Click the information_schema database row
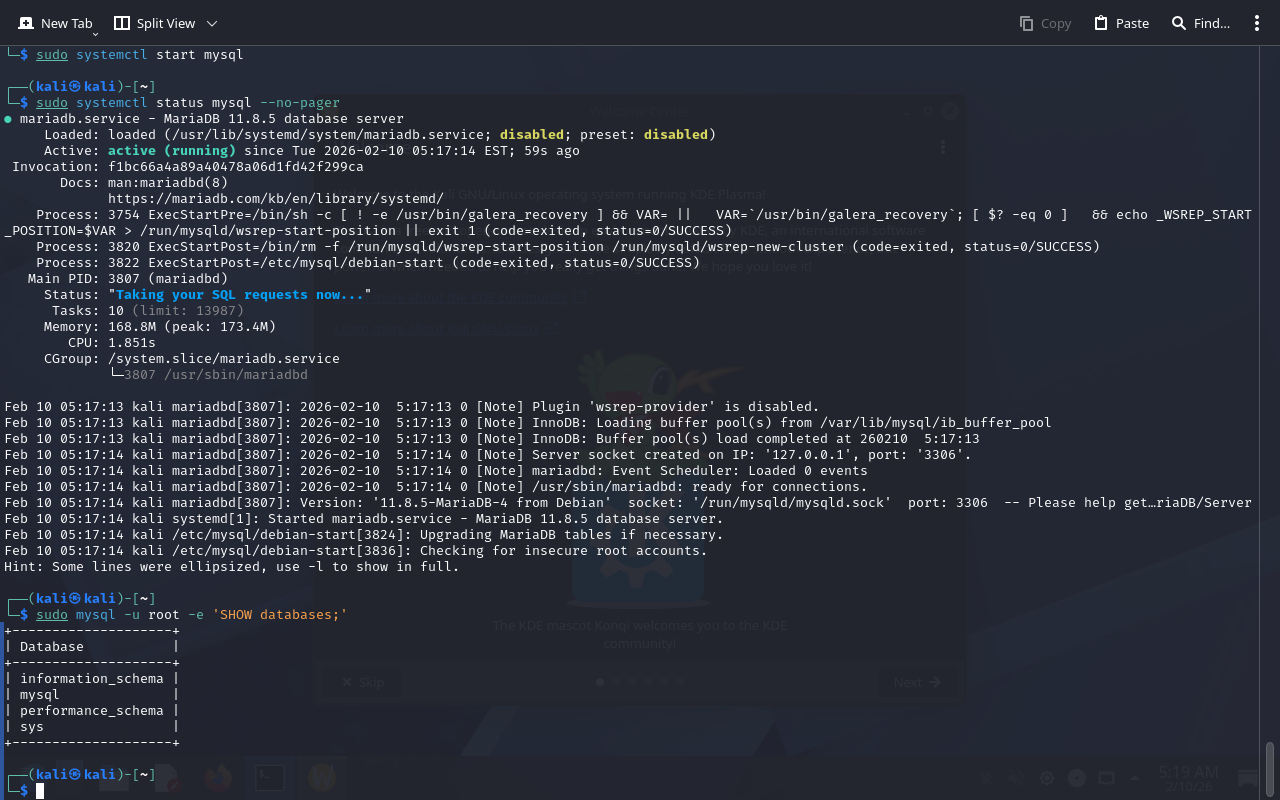 coord(91,678)
